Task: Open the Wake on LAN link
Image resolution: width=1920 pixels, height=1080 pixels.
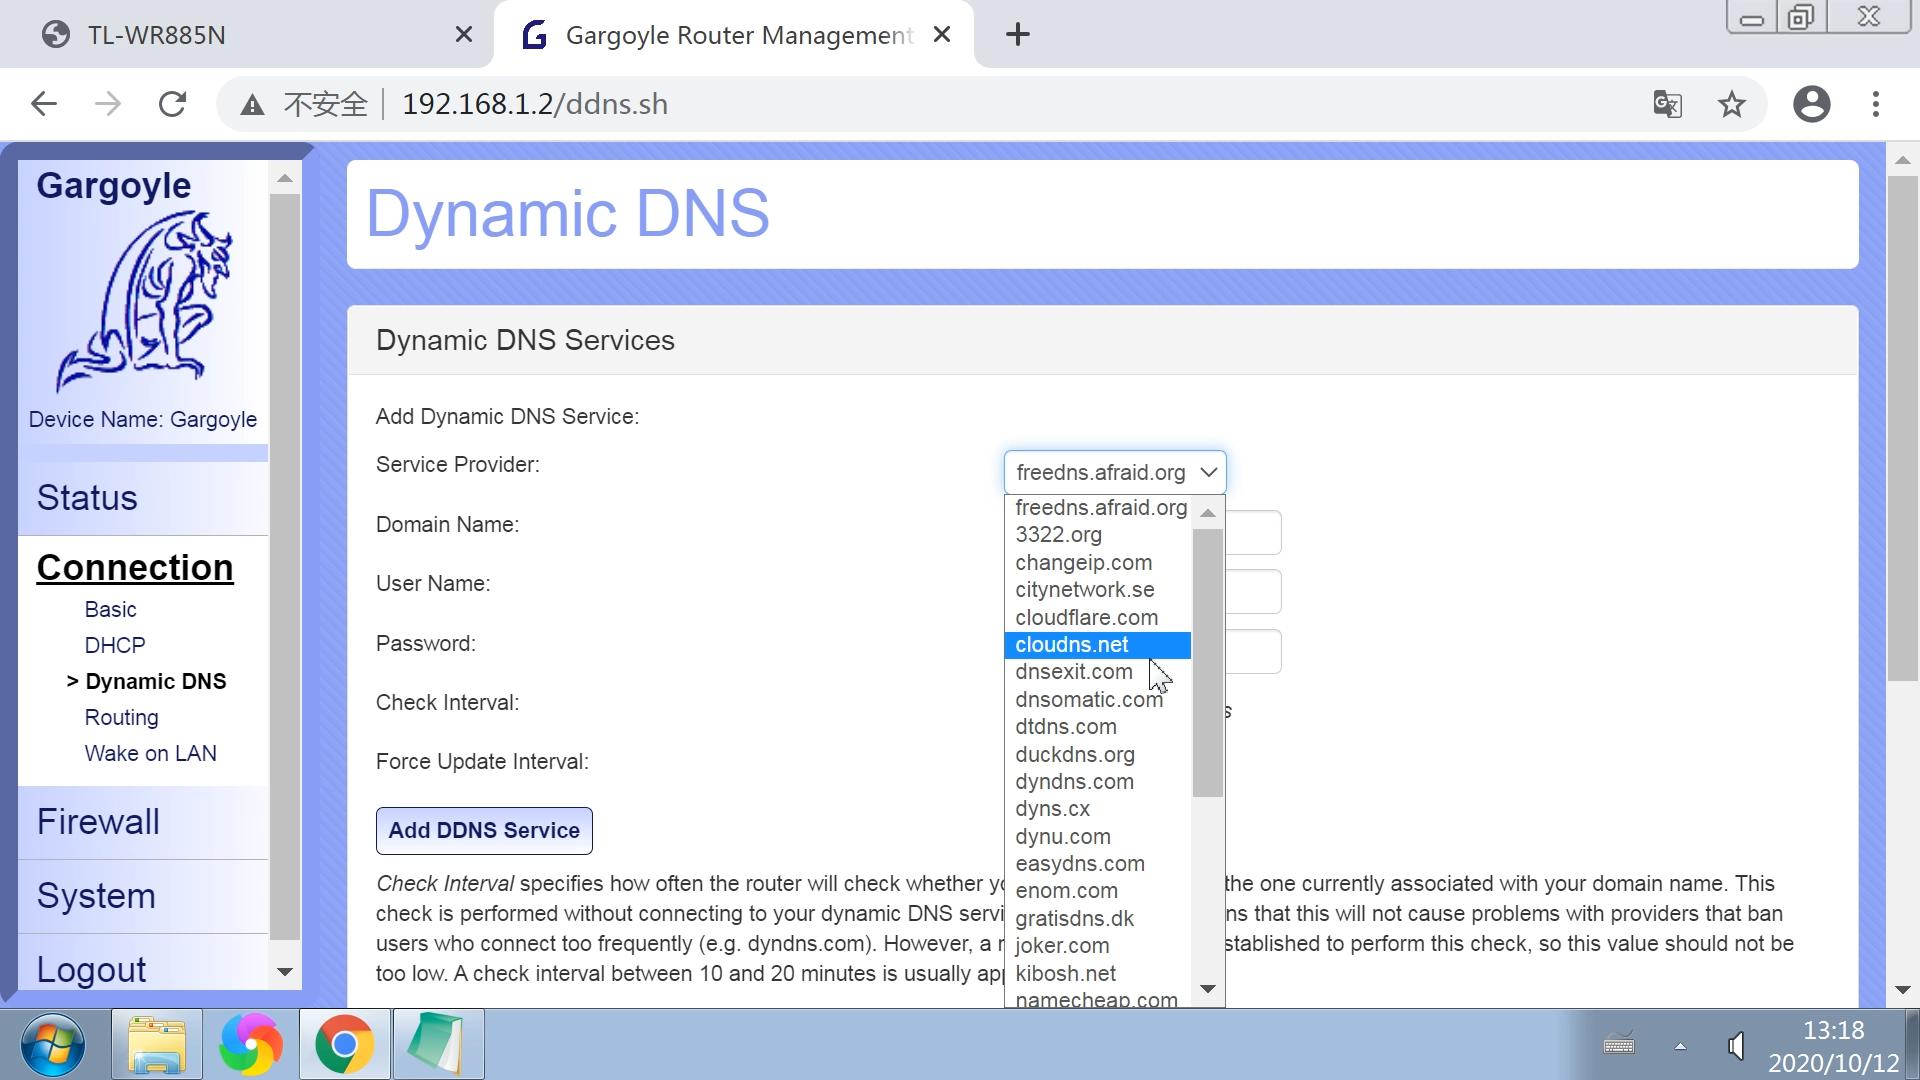Action: tap(150, 754)
